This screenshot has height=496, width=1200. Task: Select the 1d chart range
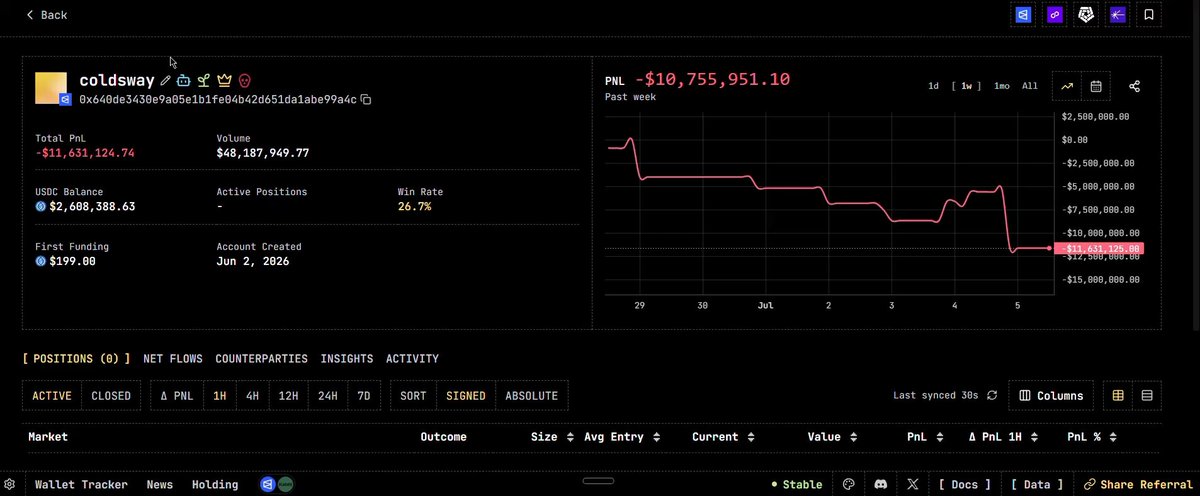(933, 86)
